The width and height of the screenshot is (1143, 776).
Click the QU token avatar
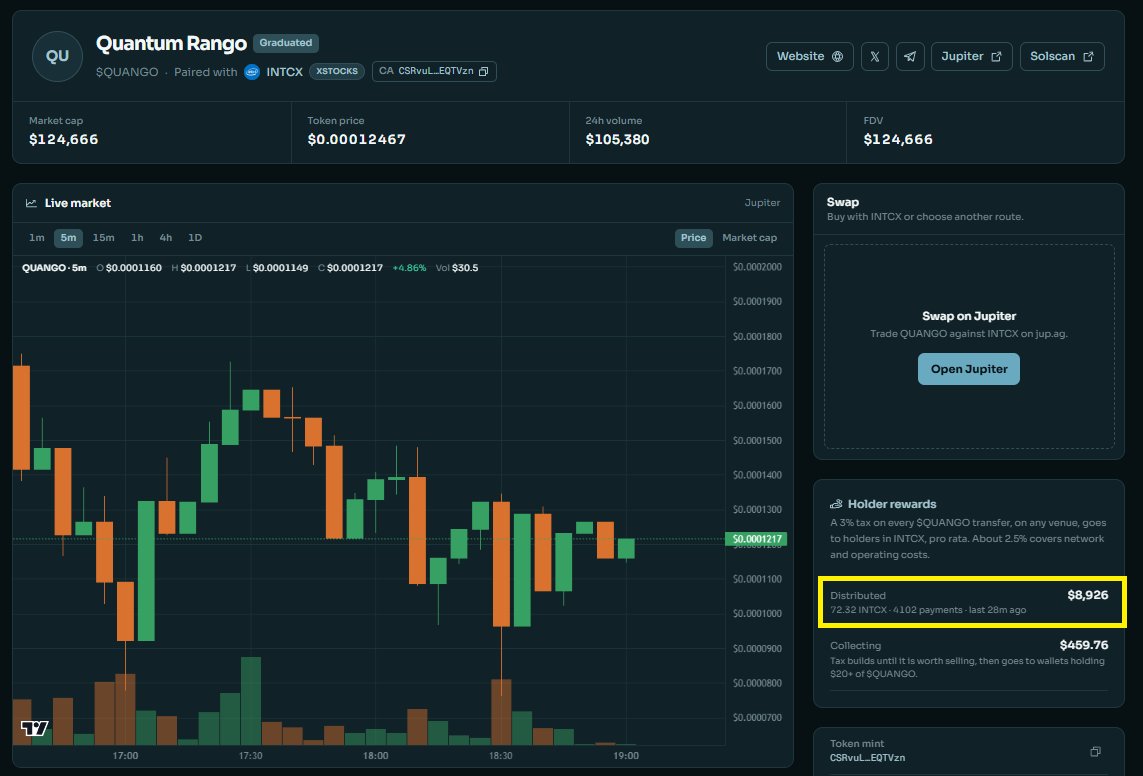[57, 56]
